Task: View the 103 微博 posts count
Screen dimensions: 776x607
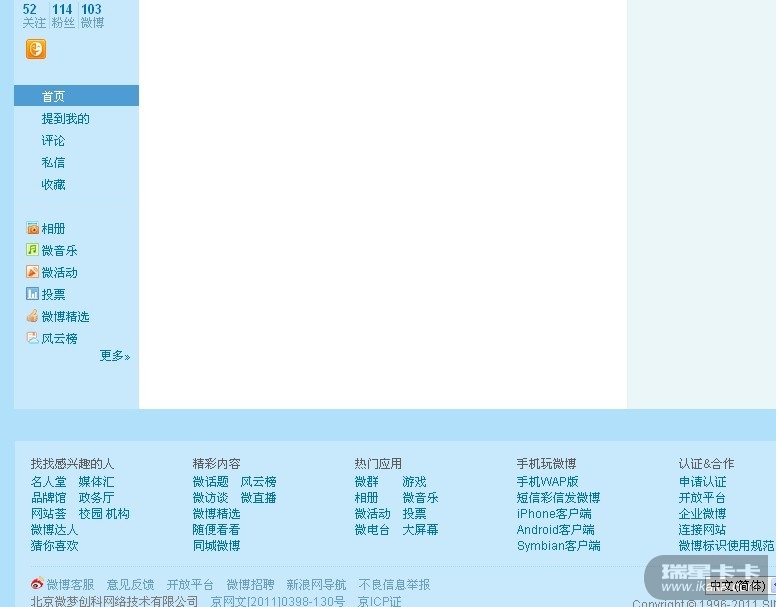Action: tap(92, 15)
